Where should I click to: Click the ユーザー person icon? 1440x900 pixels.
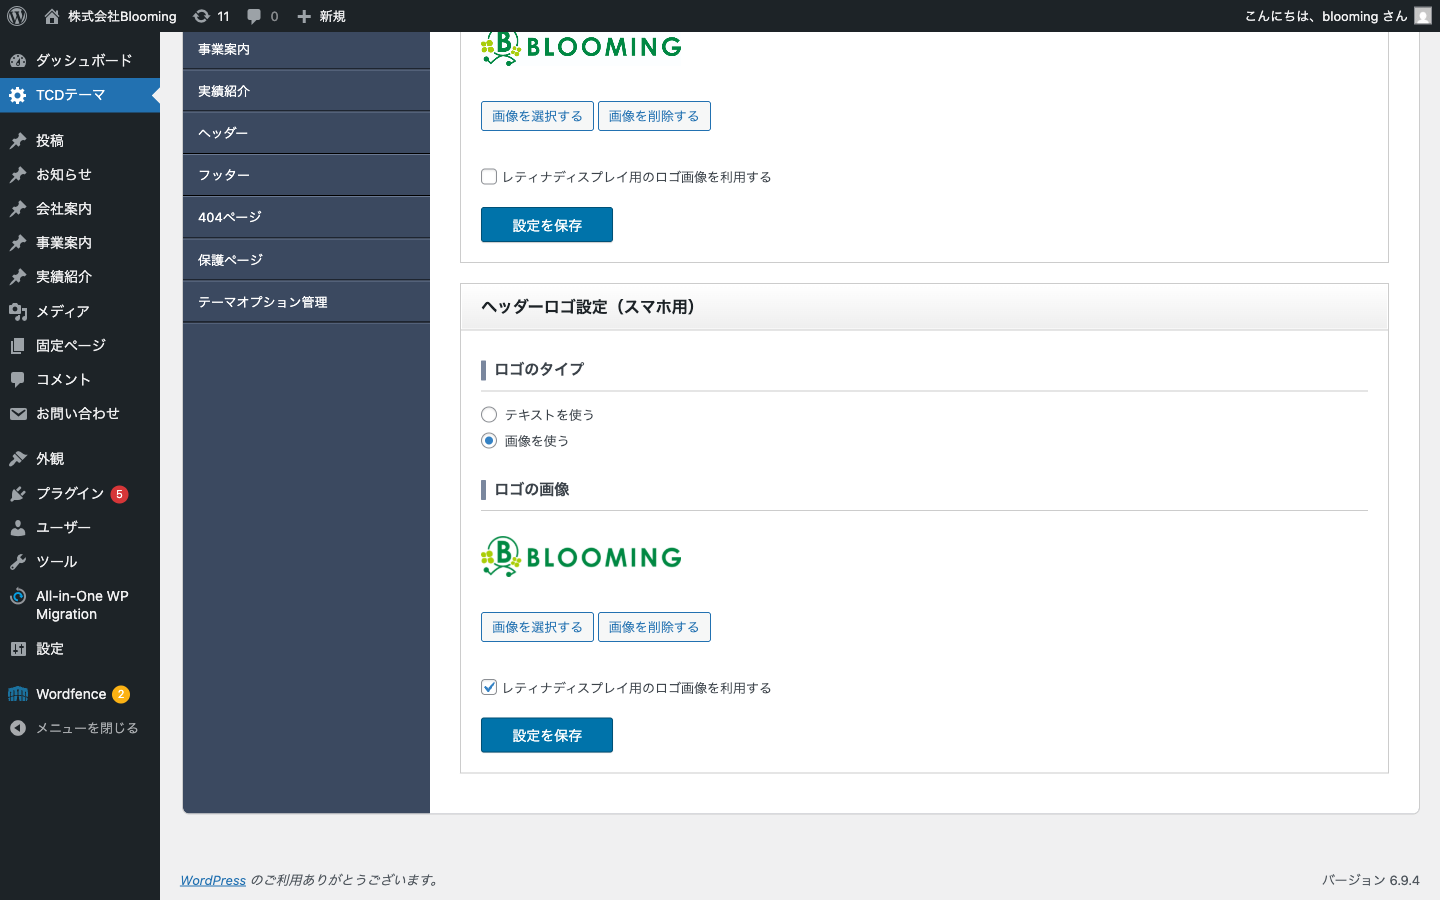18,528
